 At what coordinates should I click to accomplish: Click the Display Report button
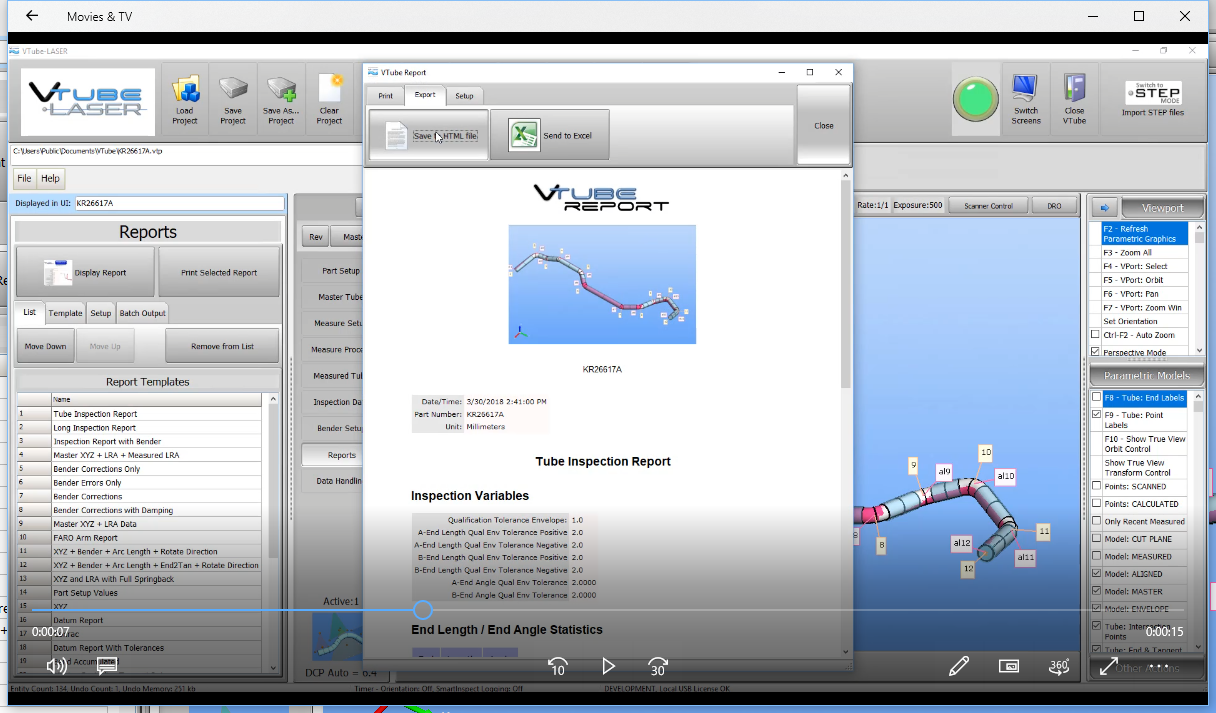tap(85, 272)
